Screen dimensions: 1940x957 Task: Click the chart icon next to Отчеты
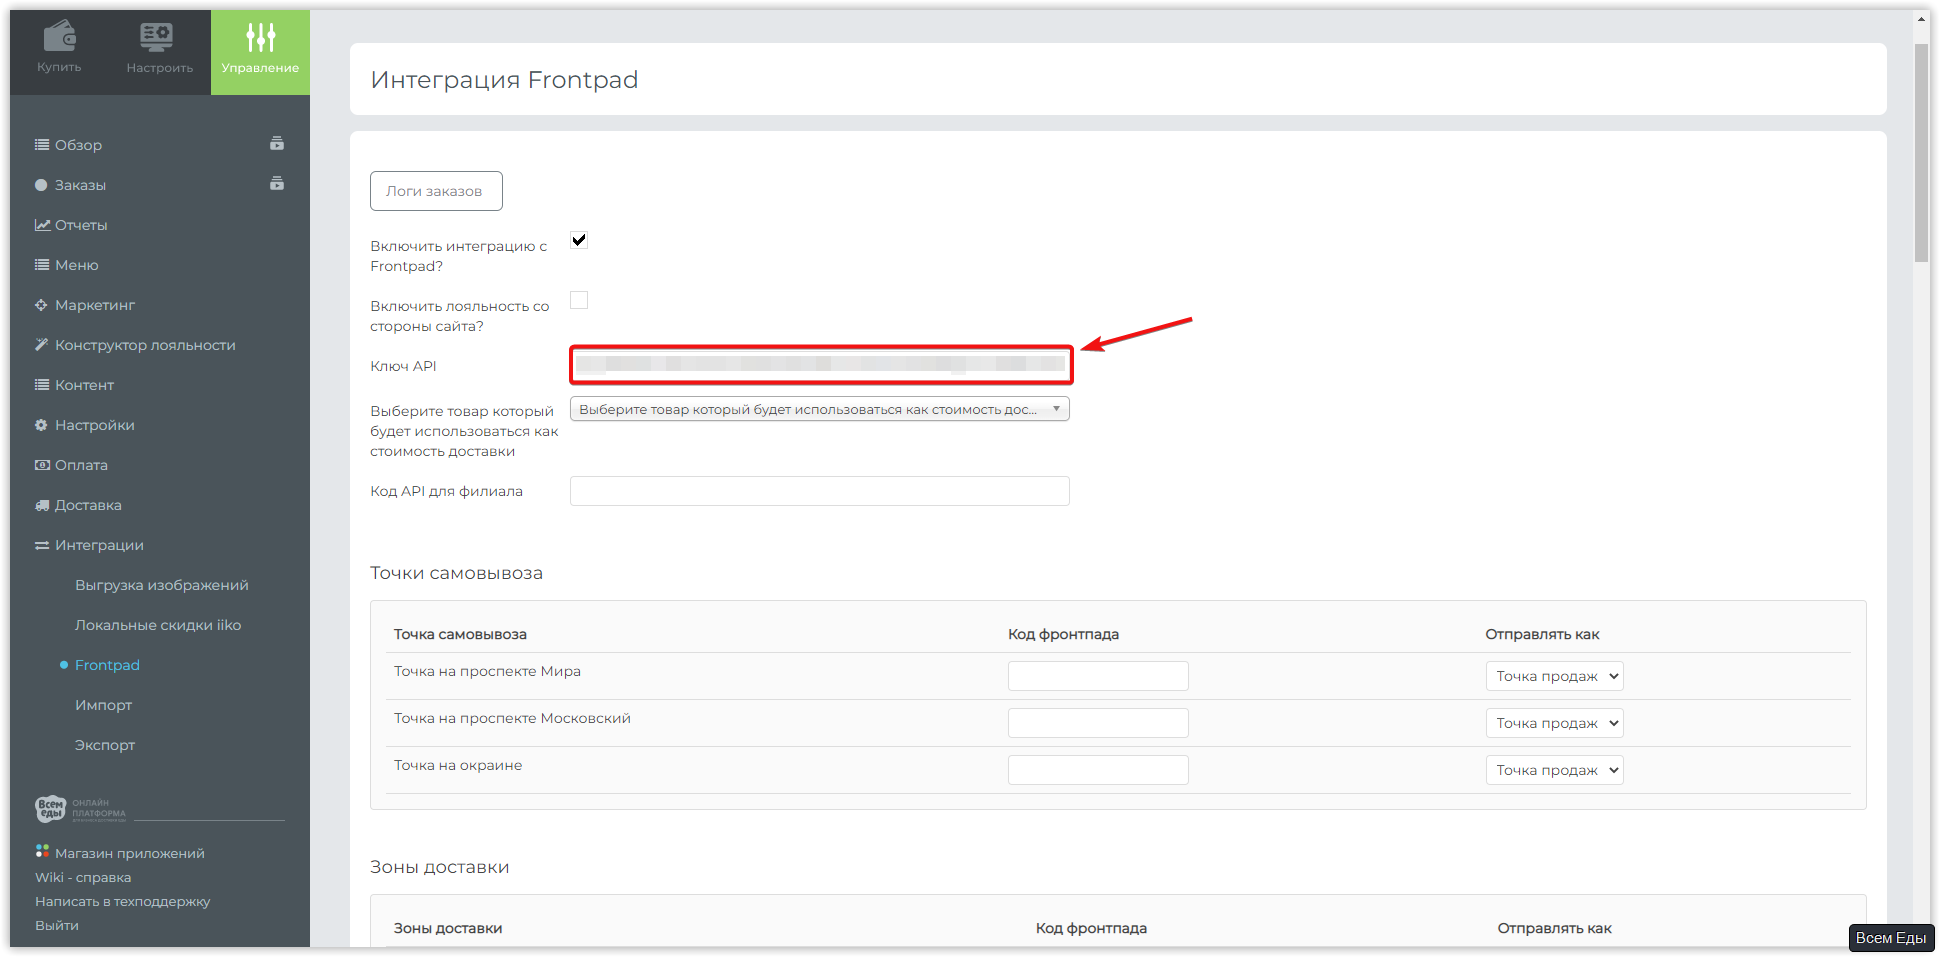42,225
